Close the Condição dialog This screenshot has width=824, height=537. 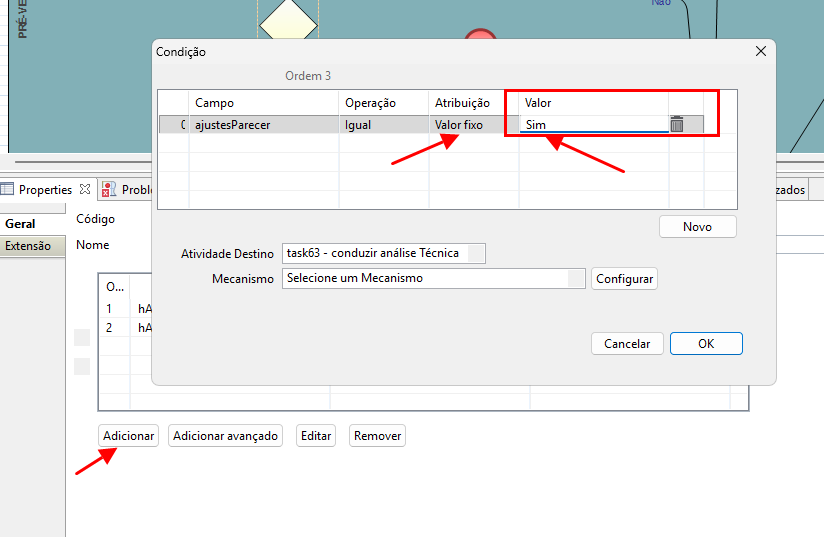[x=760, y=51]
